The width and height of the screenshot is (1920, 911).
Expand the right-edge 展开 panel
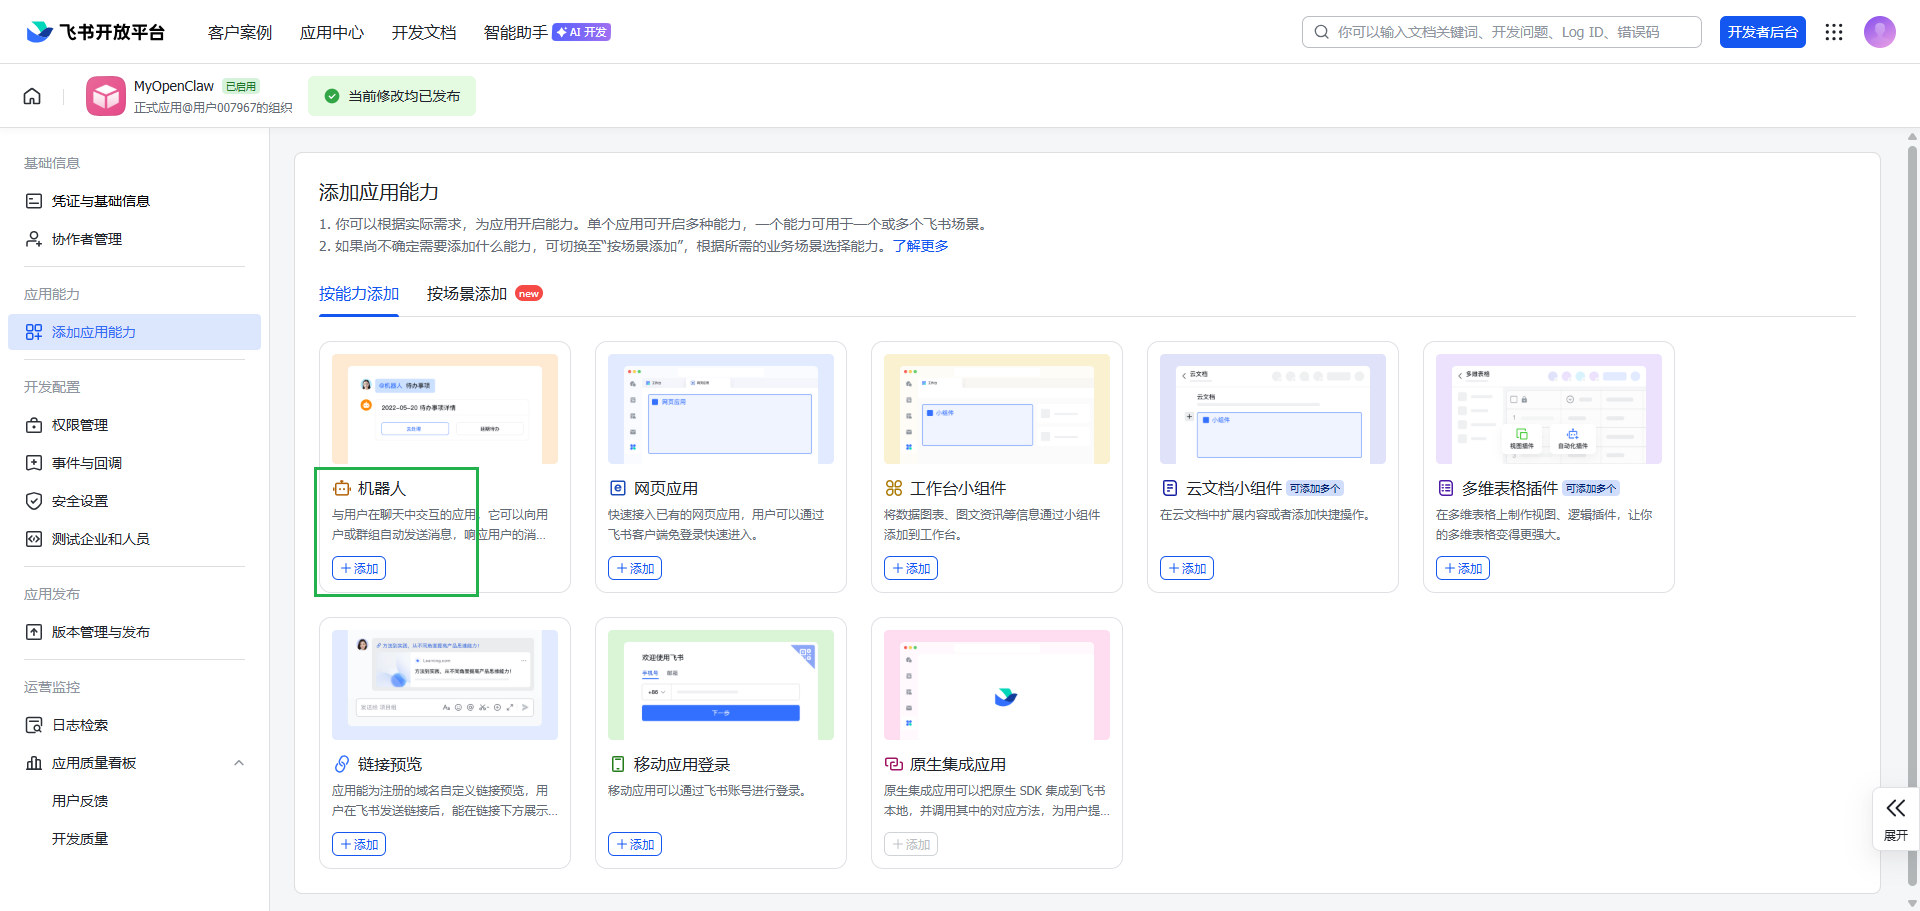pyautogui.click(x=1896, y=818)
